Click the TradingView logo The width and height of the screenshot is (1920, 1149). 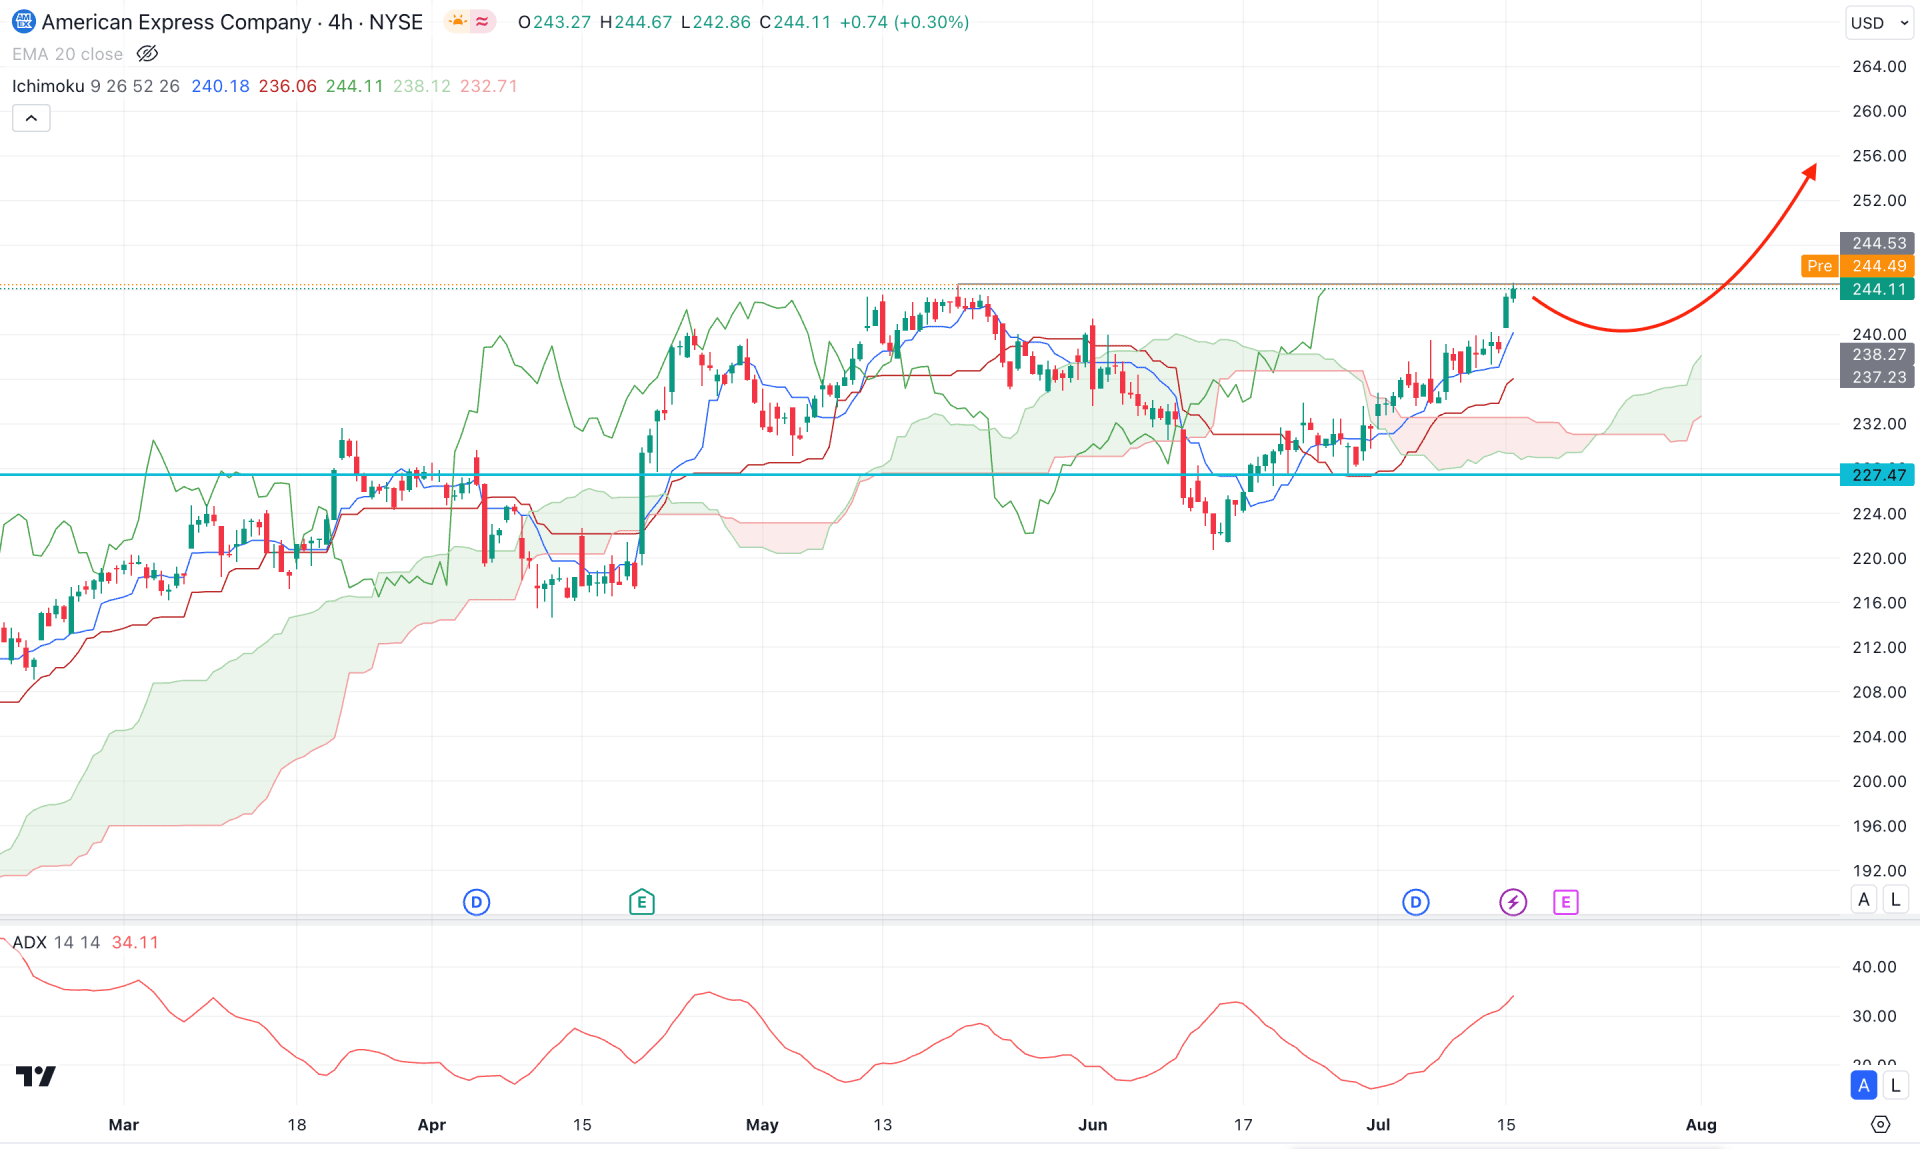tap(36, 1076)
